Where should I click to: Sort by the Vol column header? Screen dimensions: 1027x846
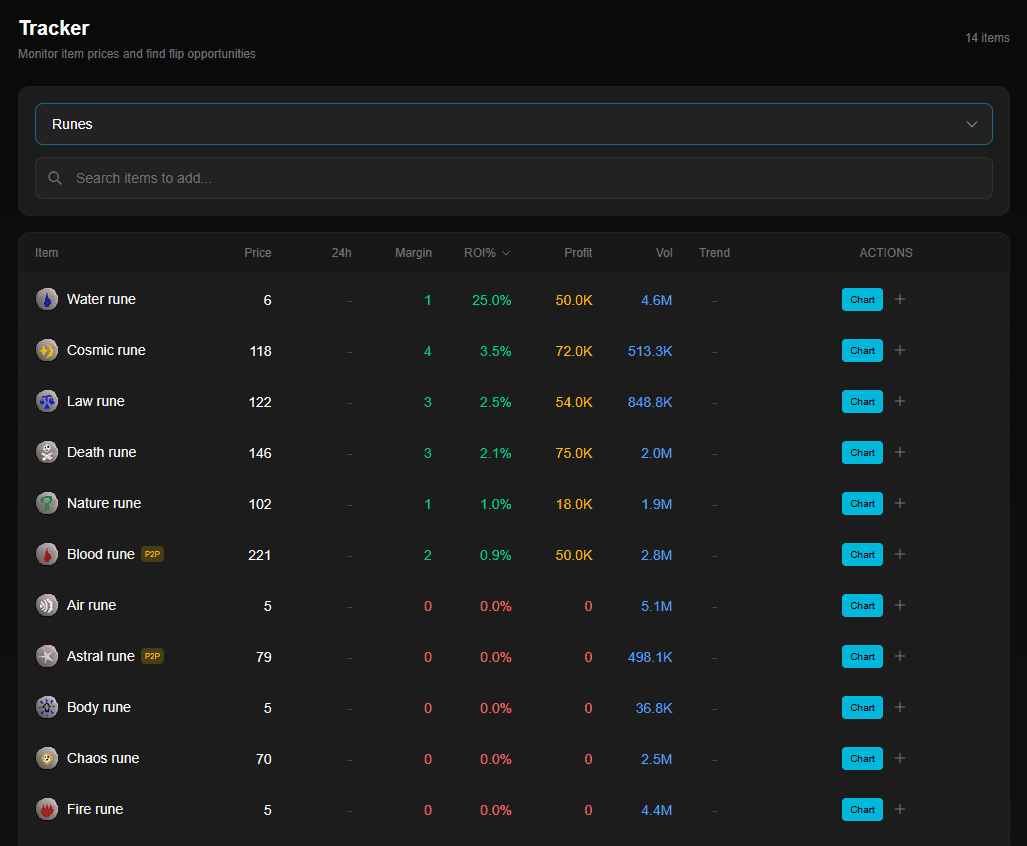pyautogui.click(x=664, y=253)
